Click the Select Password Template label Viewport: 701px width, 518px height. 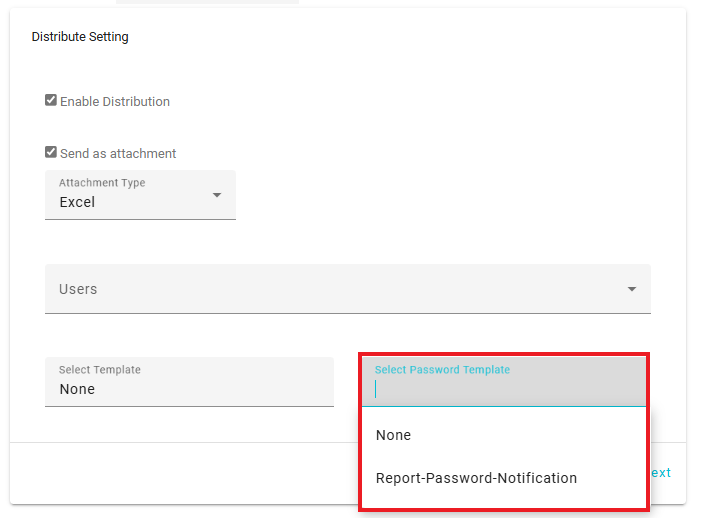tap(442, 370)
